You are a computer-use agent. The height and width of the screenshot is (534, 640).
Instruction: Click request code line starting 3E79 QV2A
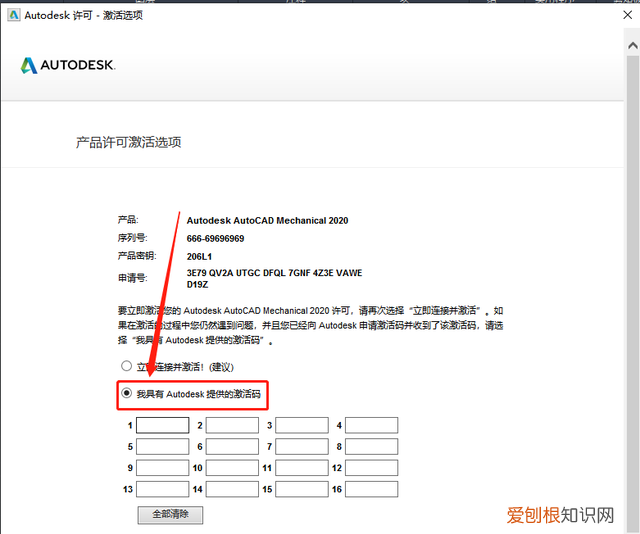tap(274, 273)
